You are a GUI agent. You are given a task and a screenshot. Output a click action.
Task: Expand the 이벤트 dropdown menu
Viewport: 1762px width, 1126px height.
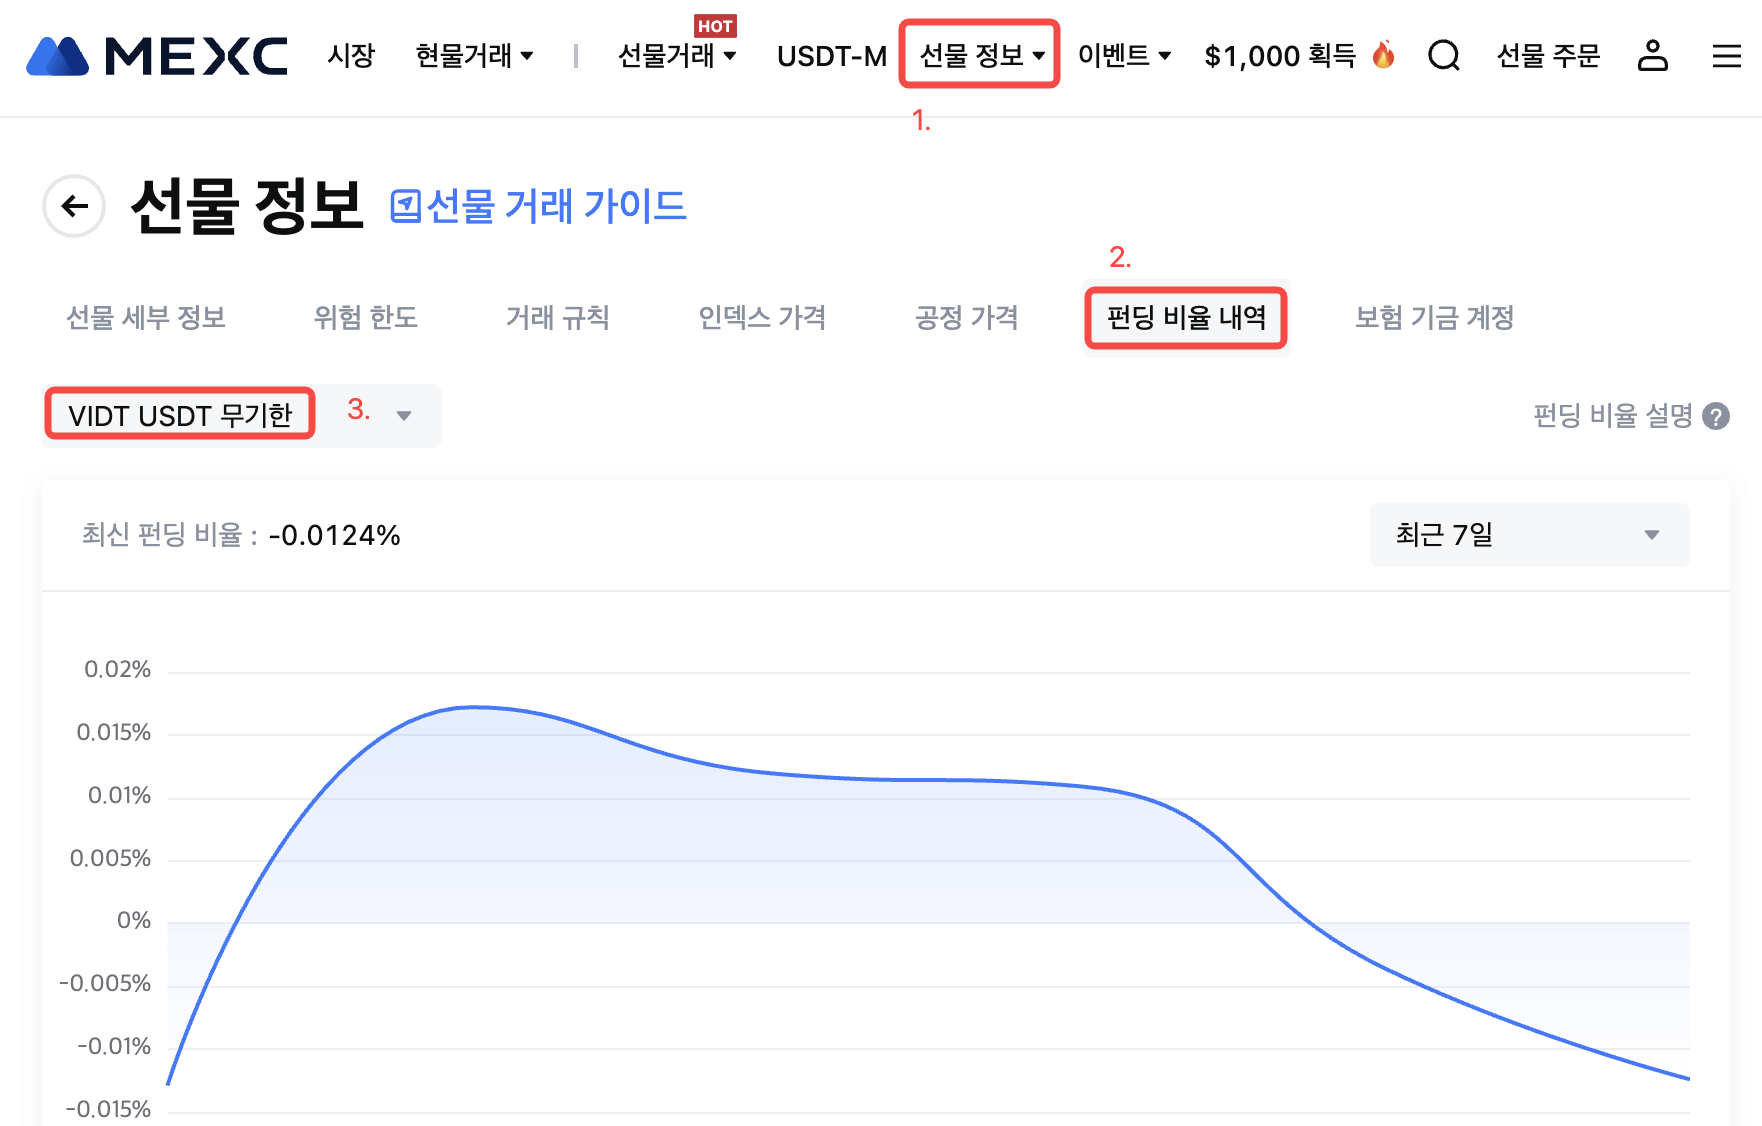[1124, 56]
